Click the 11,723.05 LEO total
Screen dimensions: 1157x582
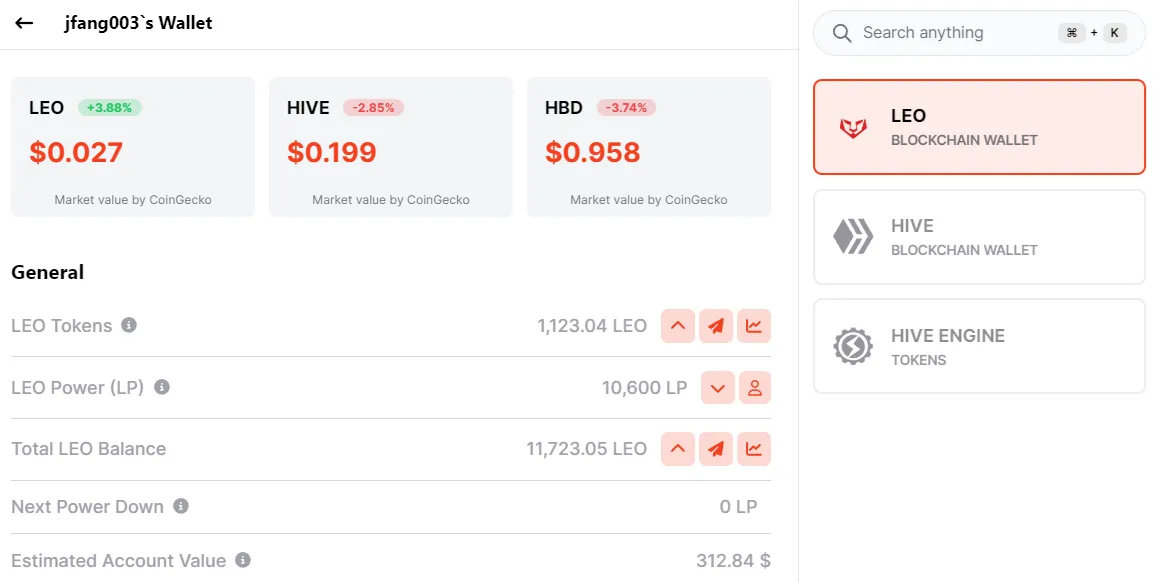[x=587, y=448]
